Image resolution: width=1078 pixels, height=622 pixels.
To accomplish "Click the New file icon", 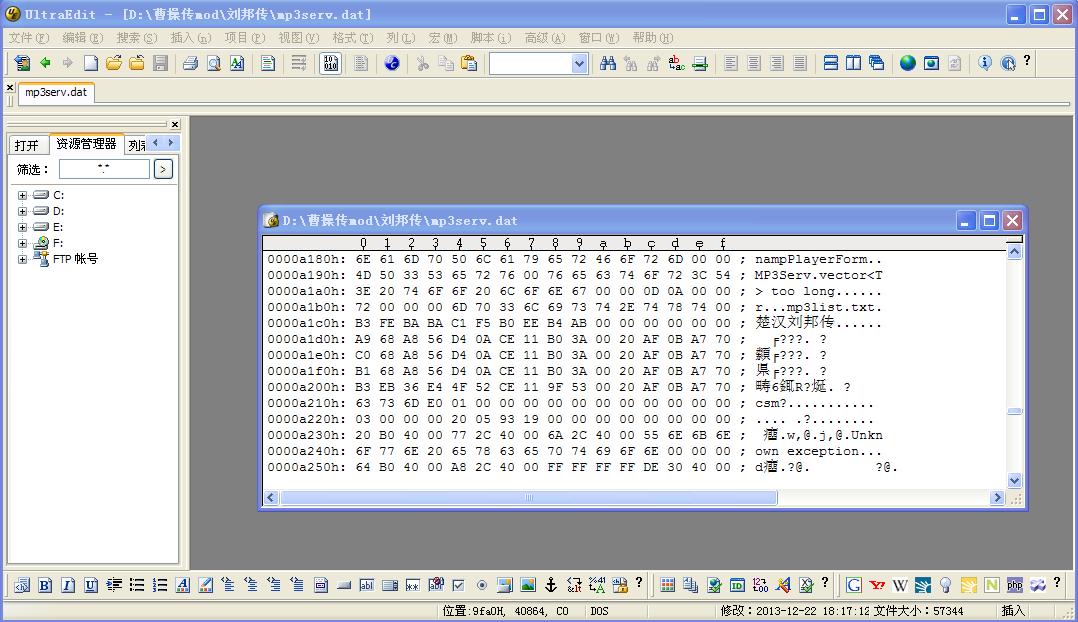I will (x=91, y=63).
